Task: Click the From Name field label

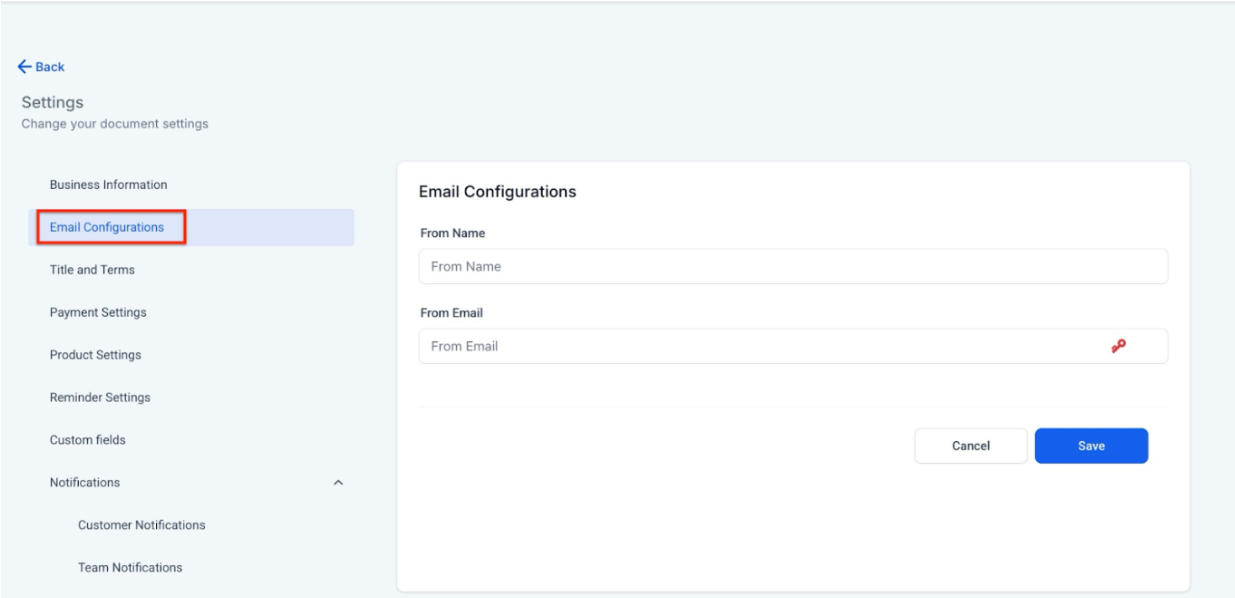Action: point(452,233)
